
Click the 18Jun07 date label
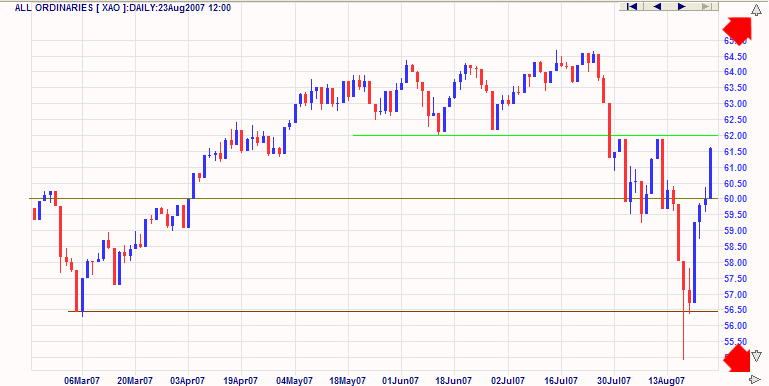pyautogui.click(x=455, y=381)
